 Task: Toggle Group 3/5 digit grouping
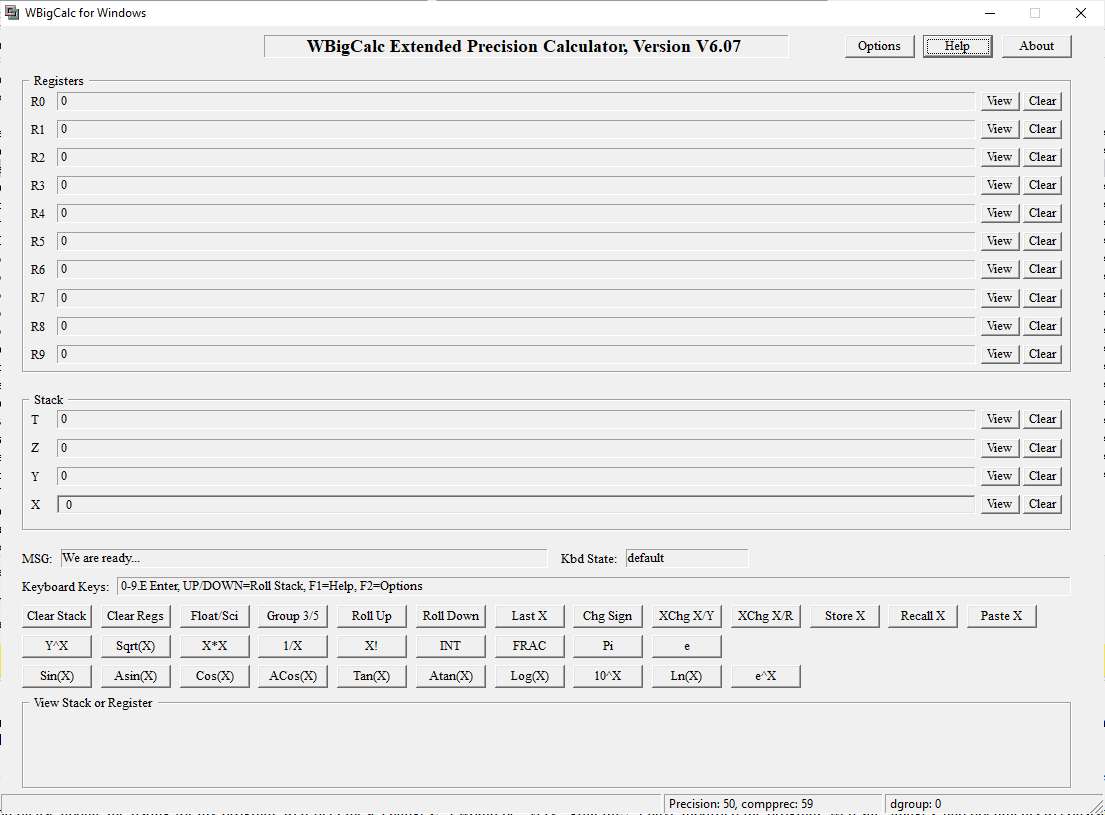click(292, 616)
